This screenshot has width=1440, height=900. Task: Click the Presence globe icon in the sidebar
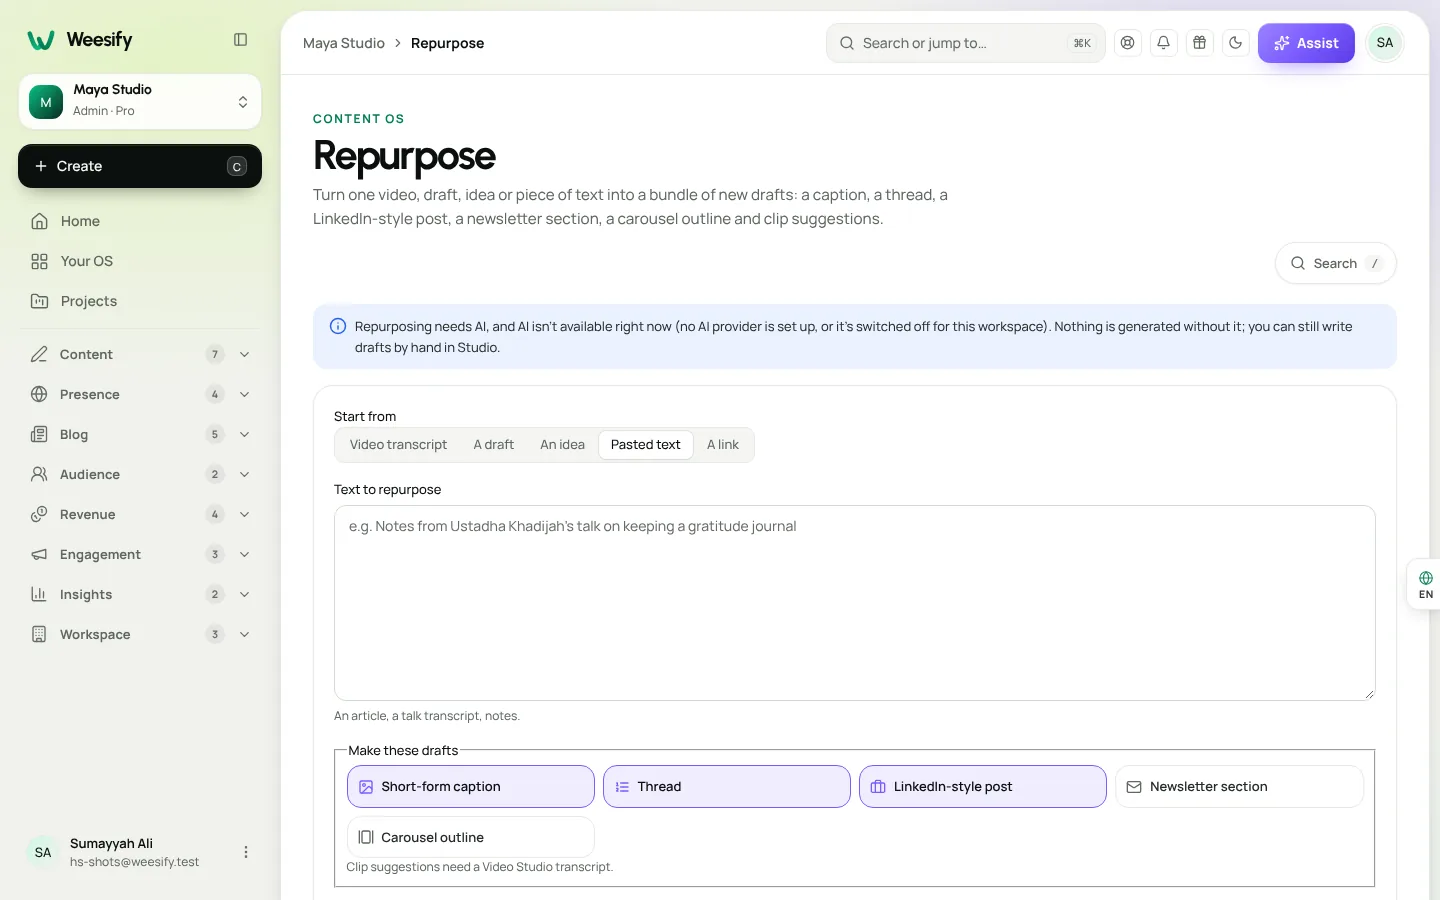pyautogui.click(x=39, y=394)
